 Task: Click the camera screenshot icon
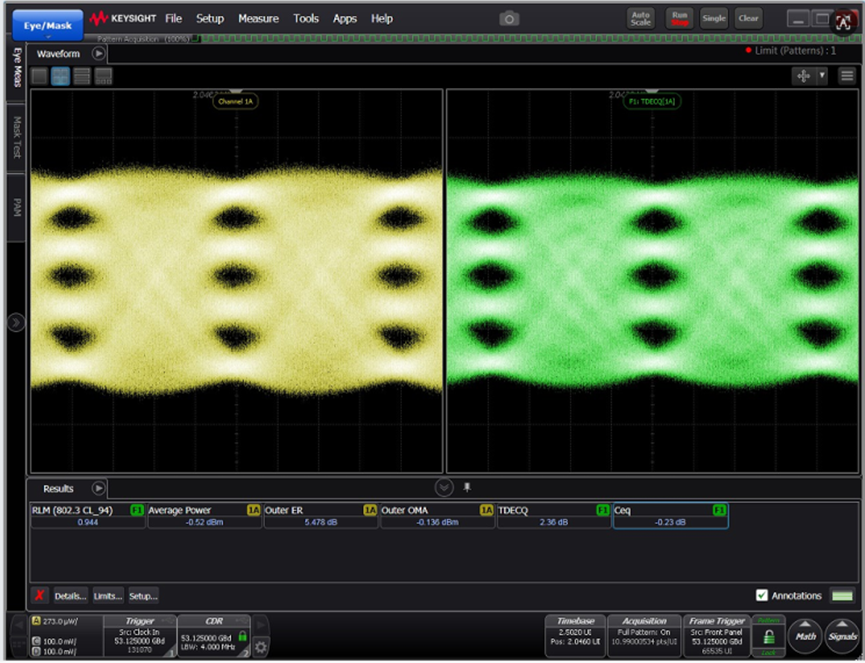pyautogui.click(x=509, y=19)
